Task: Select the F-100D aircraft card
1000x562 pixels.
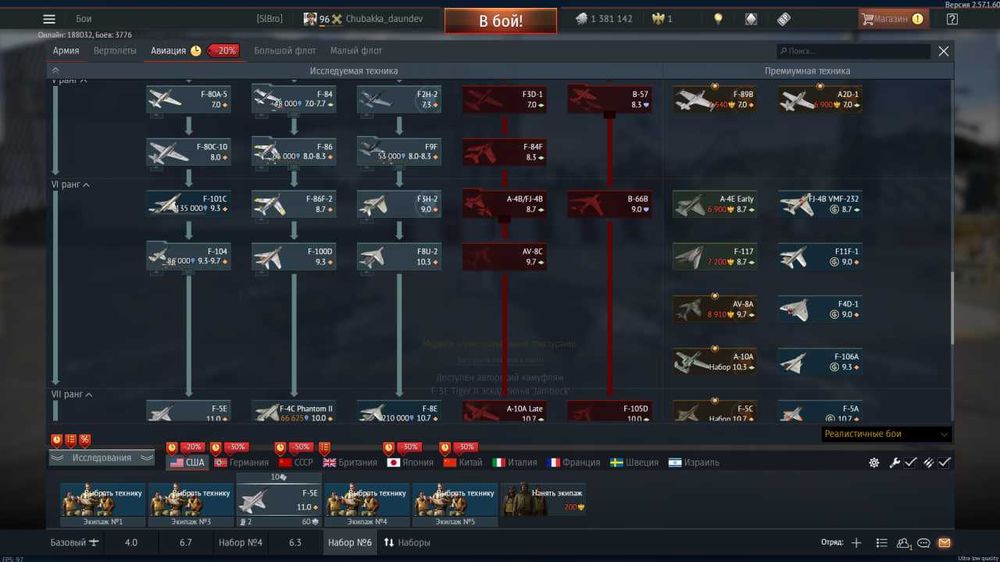Action: (x=293, y=256)
